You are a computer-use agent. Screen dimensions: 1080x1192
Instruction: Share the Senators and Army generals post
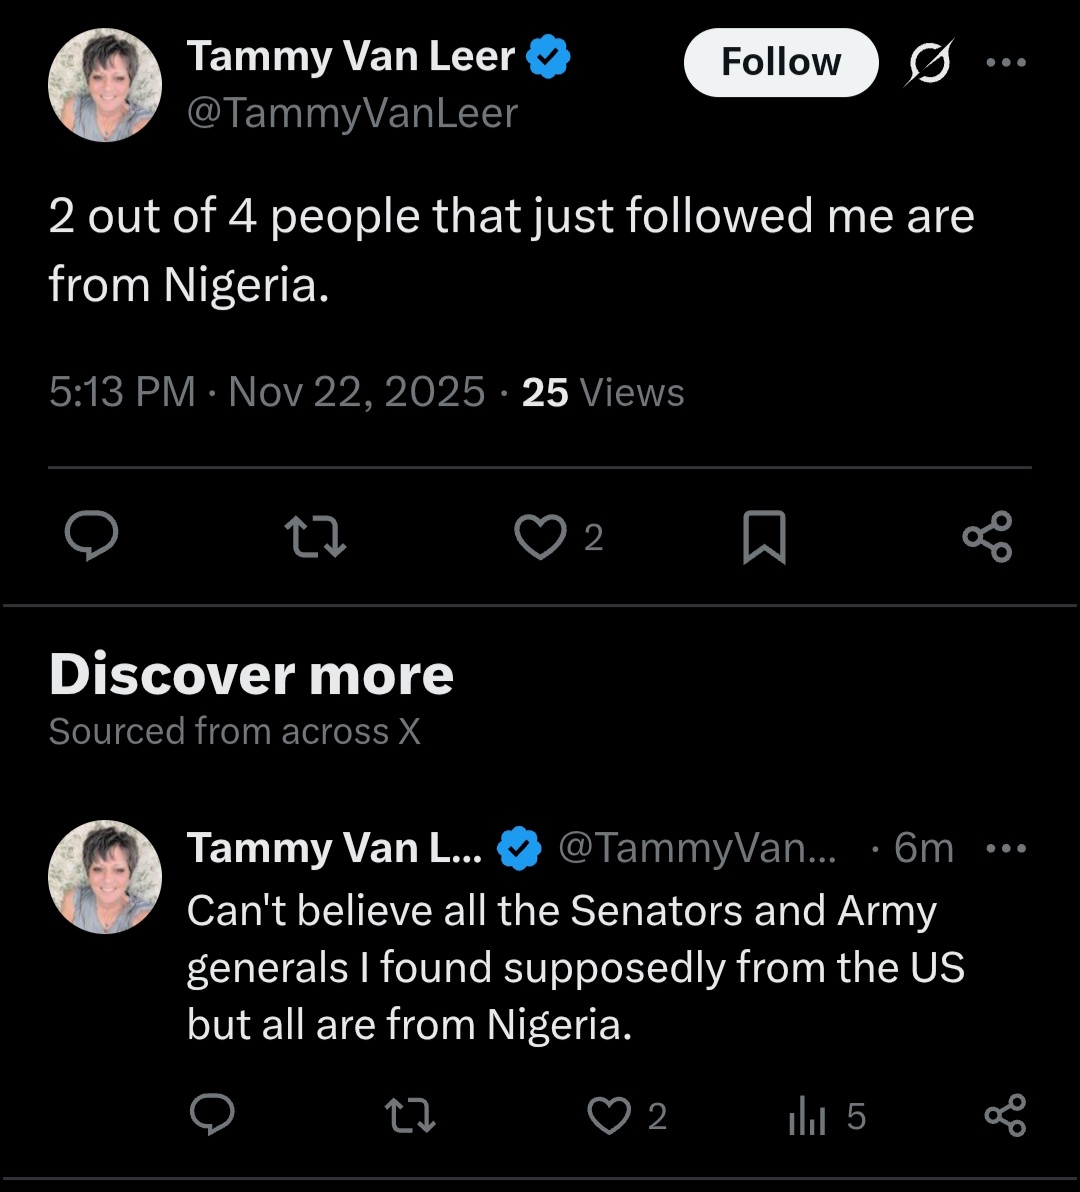[x=1005, y=1115]
